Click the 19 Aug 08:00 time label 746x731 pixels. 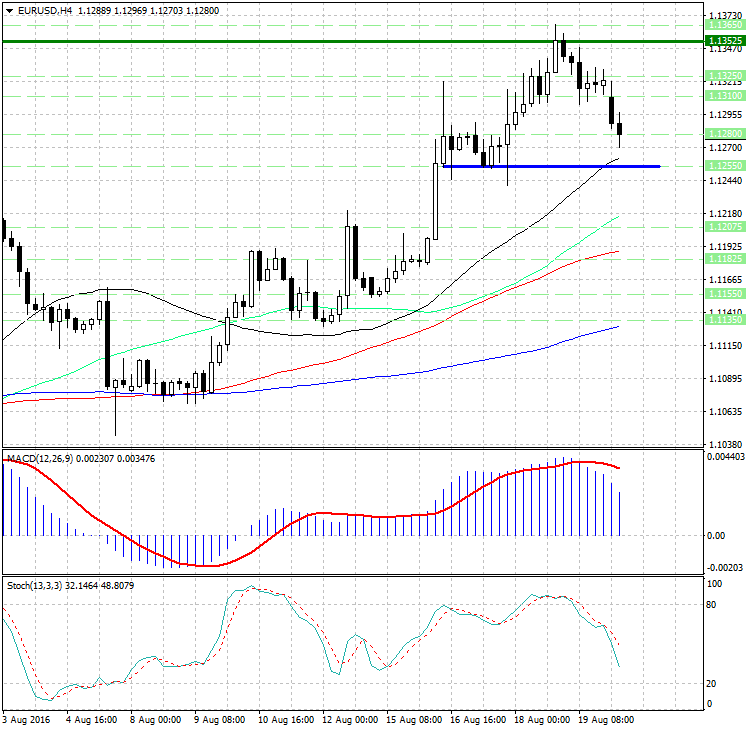click(x=610, y=719)
